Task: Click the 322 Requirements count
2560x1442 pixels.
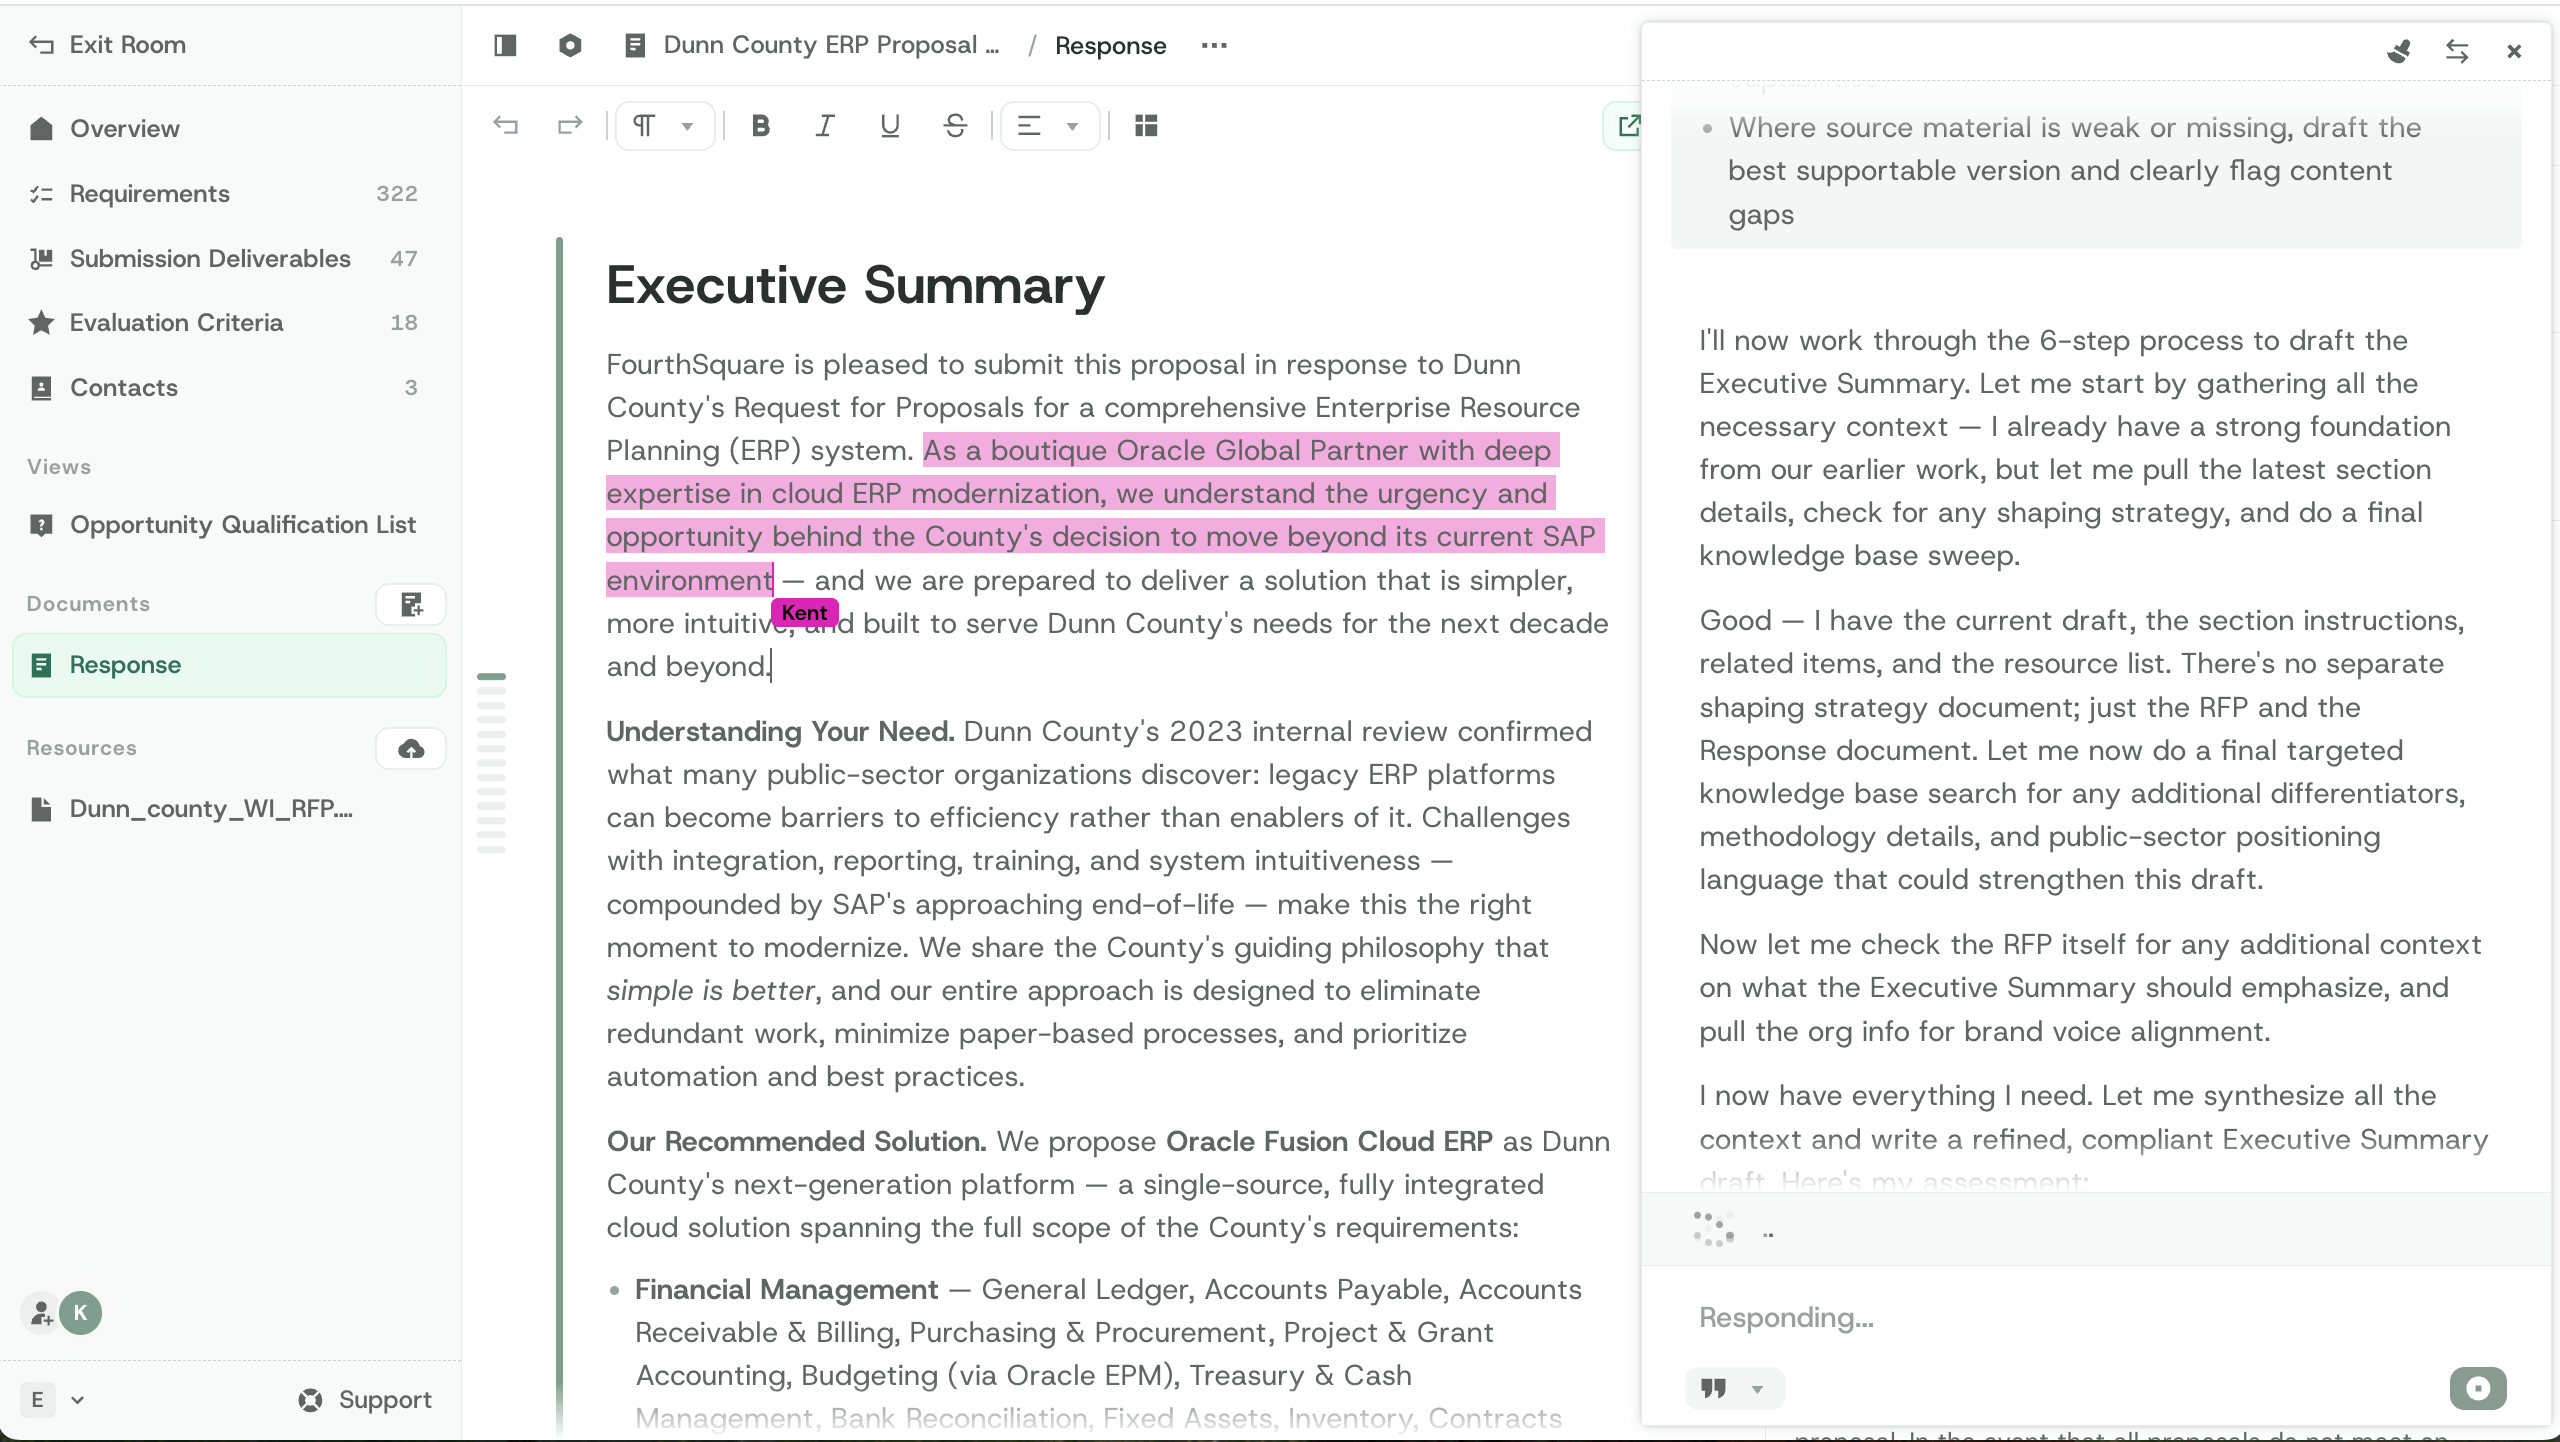Action: pos(397,194)
